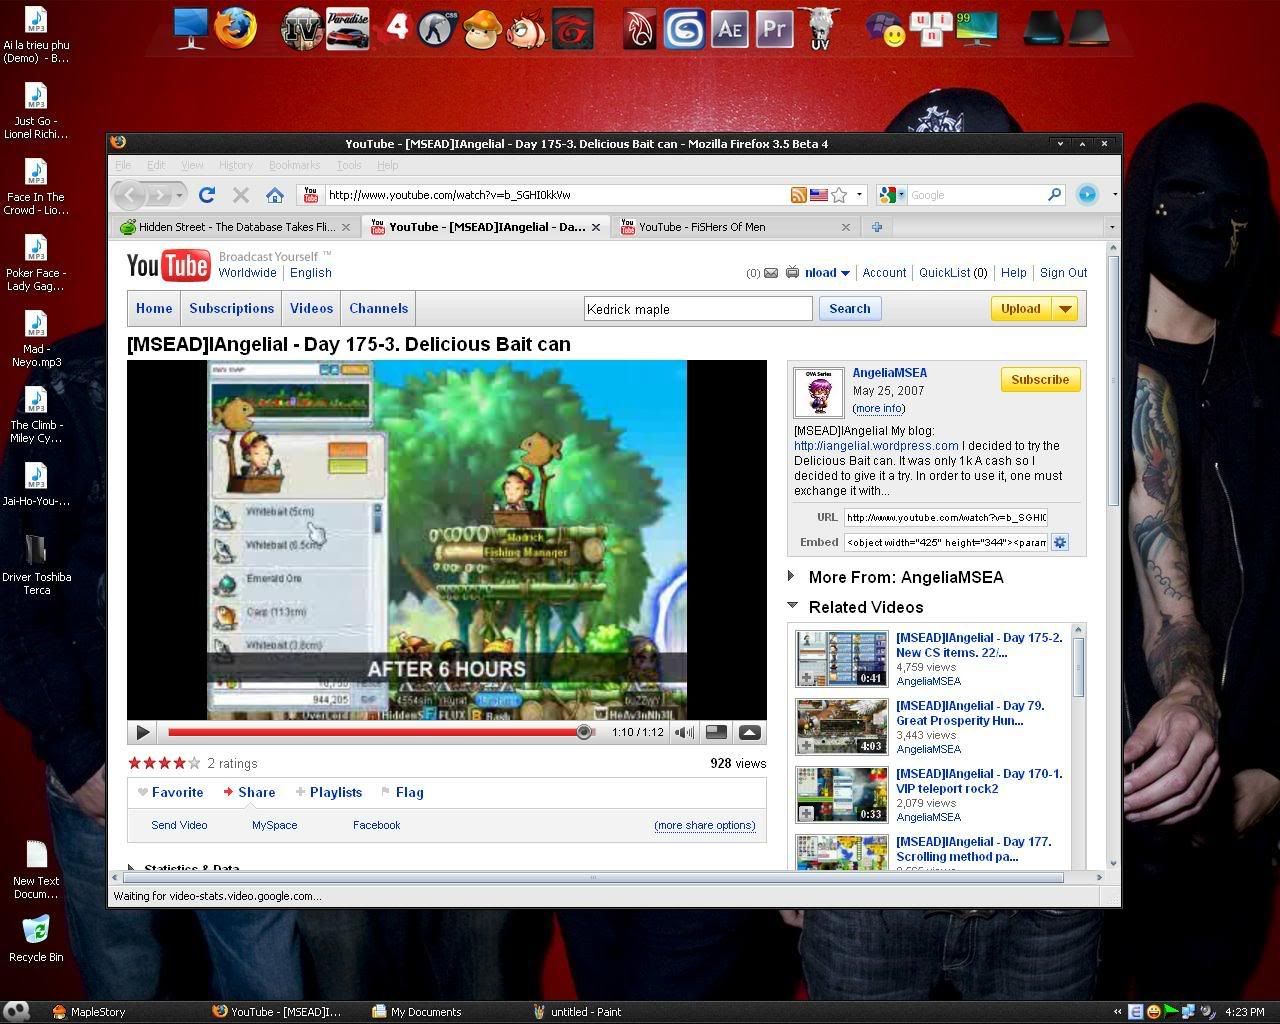This screenshot has height=1024, width=1280.
Task: Open Yahoo Messenger smiley dock icon
Action: (886, 30)
